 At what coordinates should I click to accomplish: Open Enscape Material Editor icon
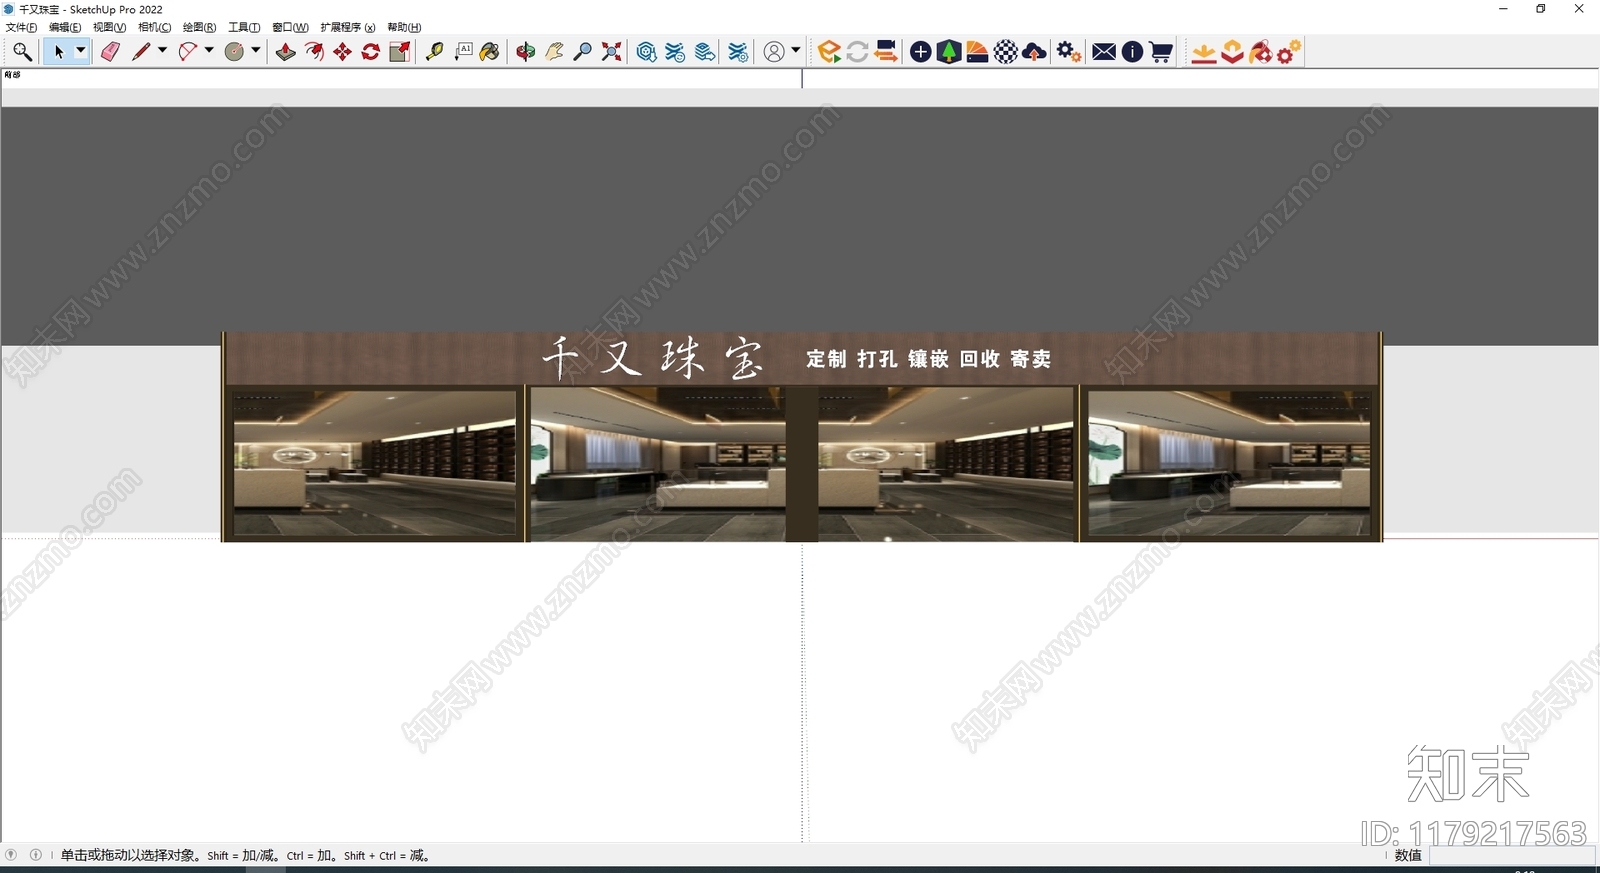coord(977,52)
